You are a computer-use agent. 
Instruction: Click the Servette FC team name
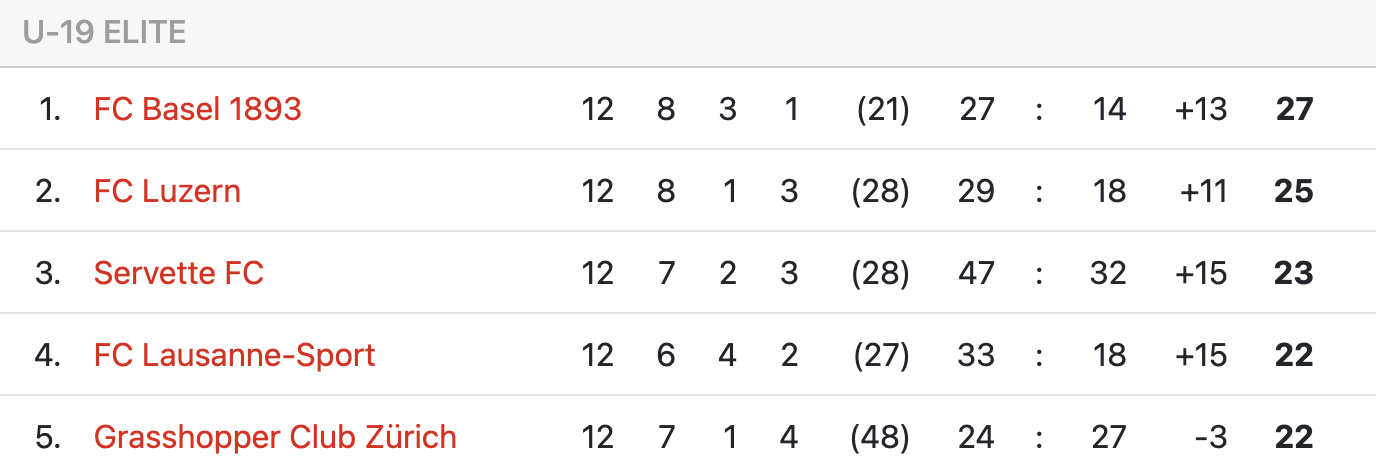coord(178,273)
